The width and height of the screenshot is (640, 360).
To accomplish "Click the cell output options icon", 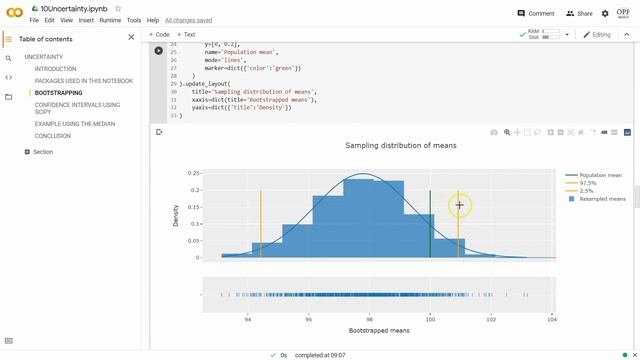I will pos(159,132).
